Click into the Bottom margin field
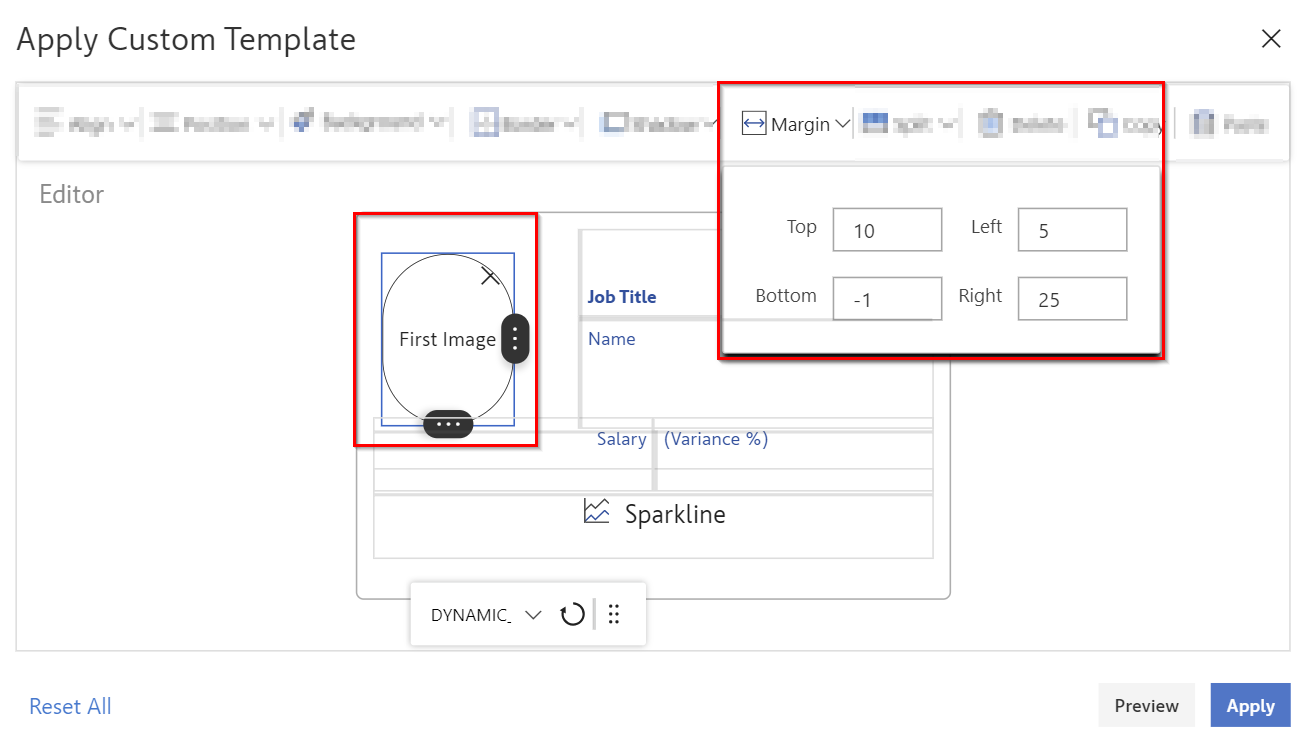Screen dimensions: 1303x738 887,298
